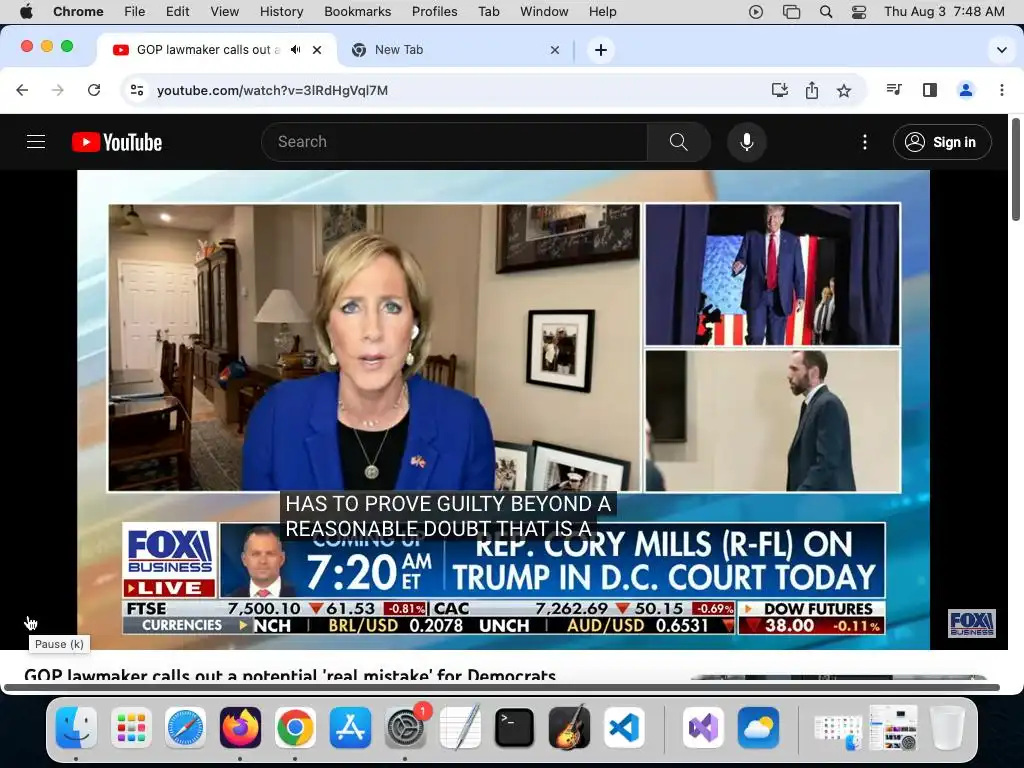1024x768 pixels.
Task: Open the Help menu
Action: (x=602, y=12)
